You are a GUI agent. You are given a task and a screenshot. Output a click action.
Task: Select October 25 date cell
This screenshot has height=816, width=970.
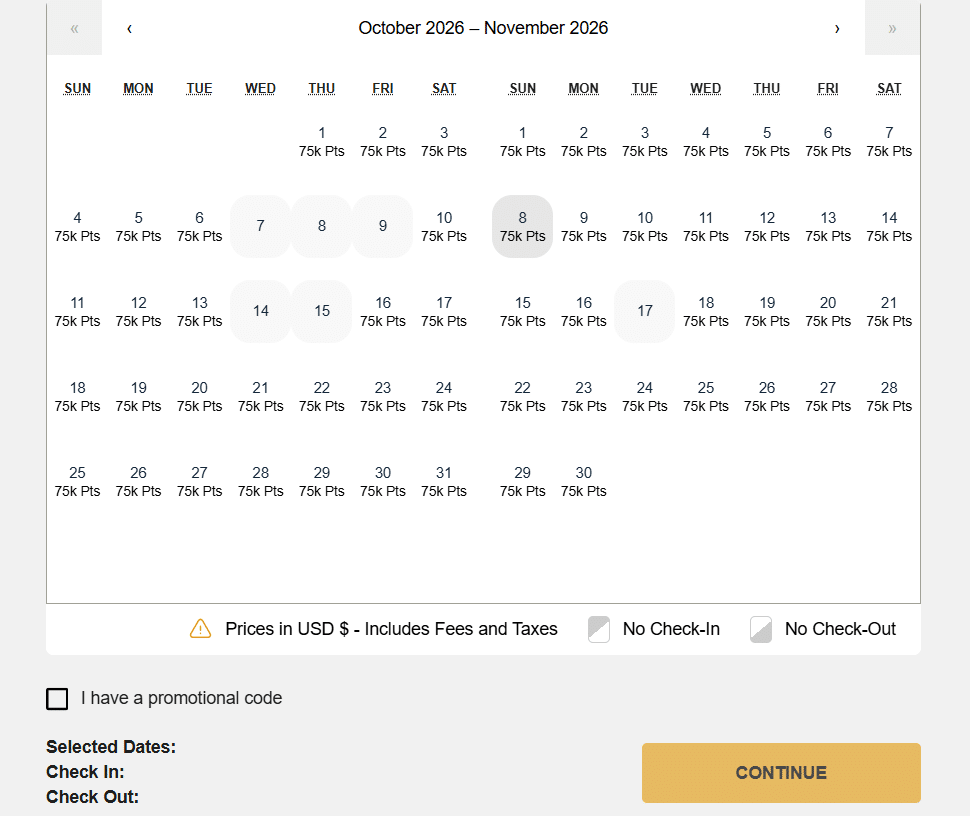click(78, 481)
